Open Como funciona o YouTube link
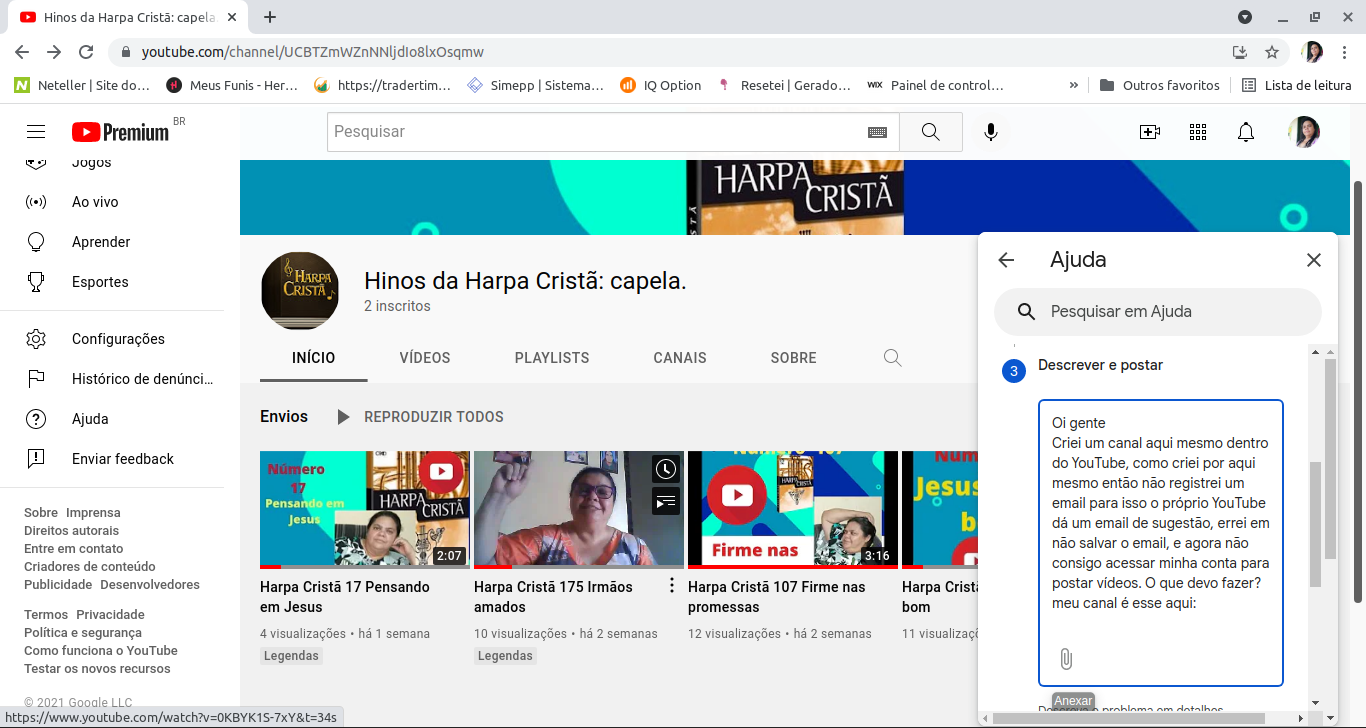The width and height of the screenshot is (1366, 728). [x=101, y=651]
